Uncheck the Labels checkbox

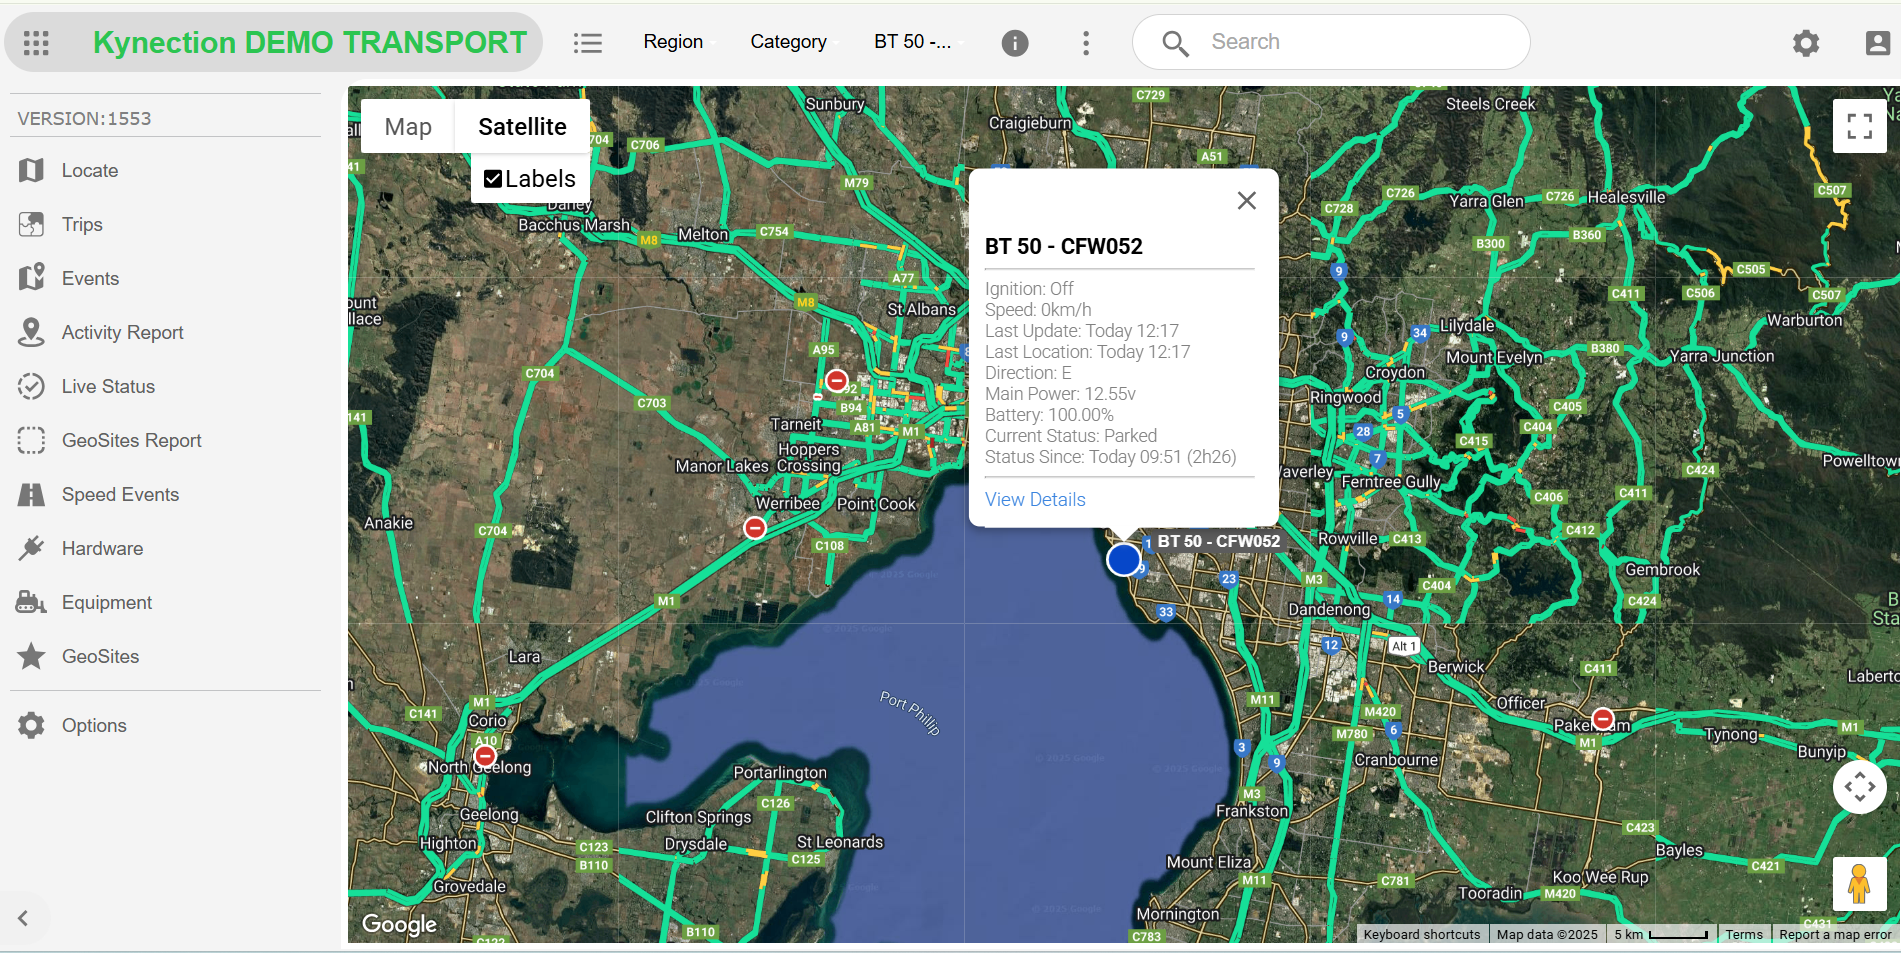[x=493, y=179]
